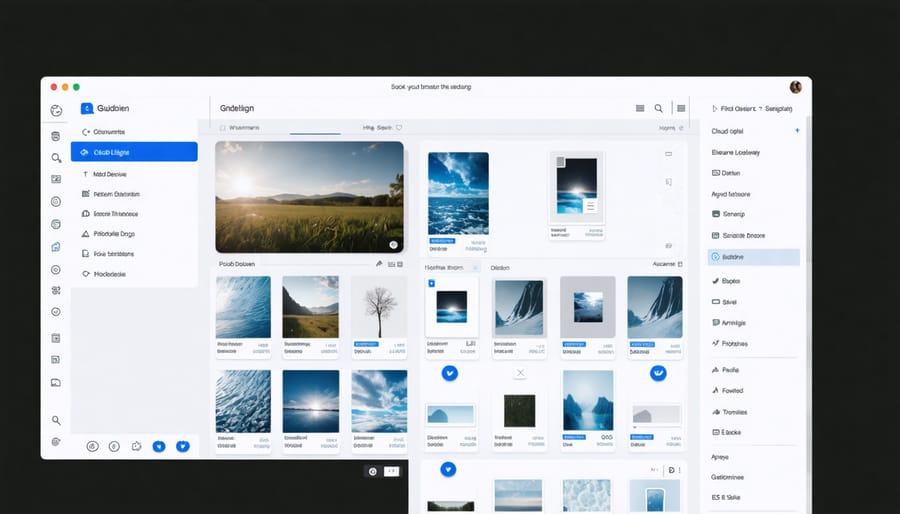Click the header search magnifier icon
This screenshot has height=514, width=900.
coord(658,108)
